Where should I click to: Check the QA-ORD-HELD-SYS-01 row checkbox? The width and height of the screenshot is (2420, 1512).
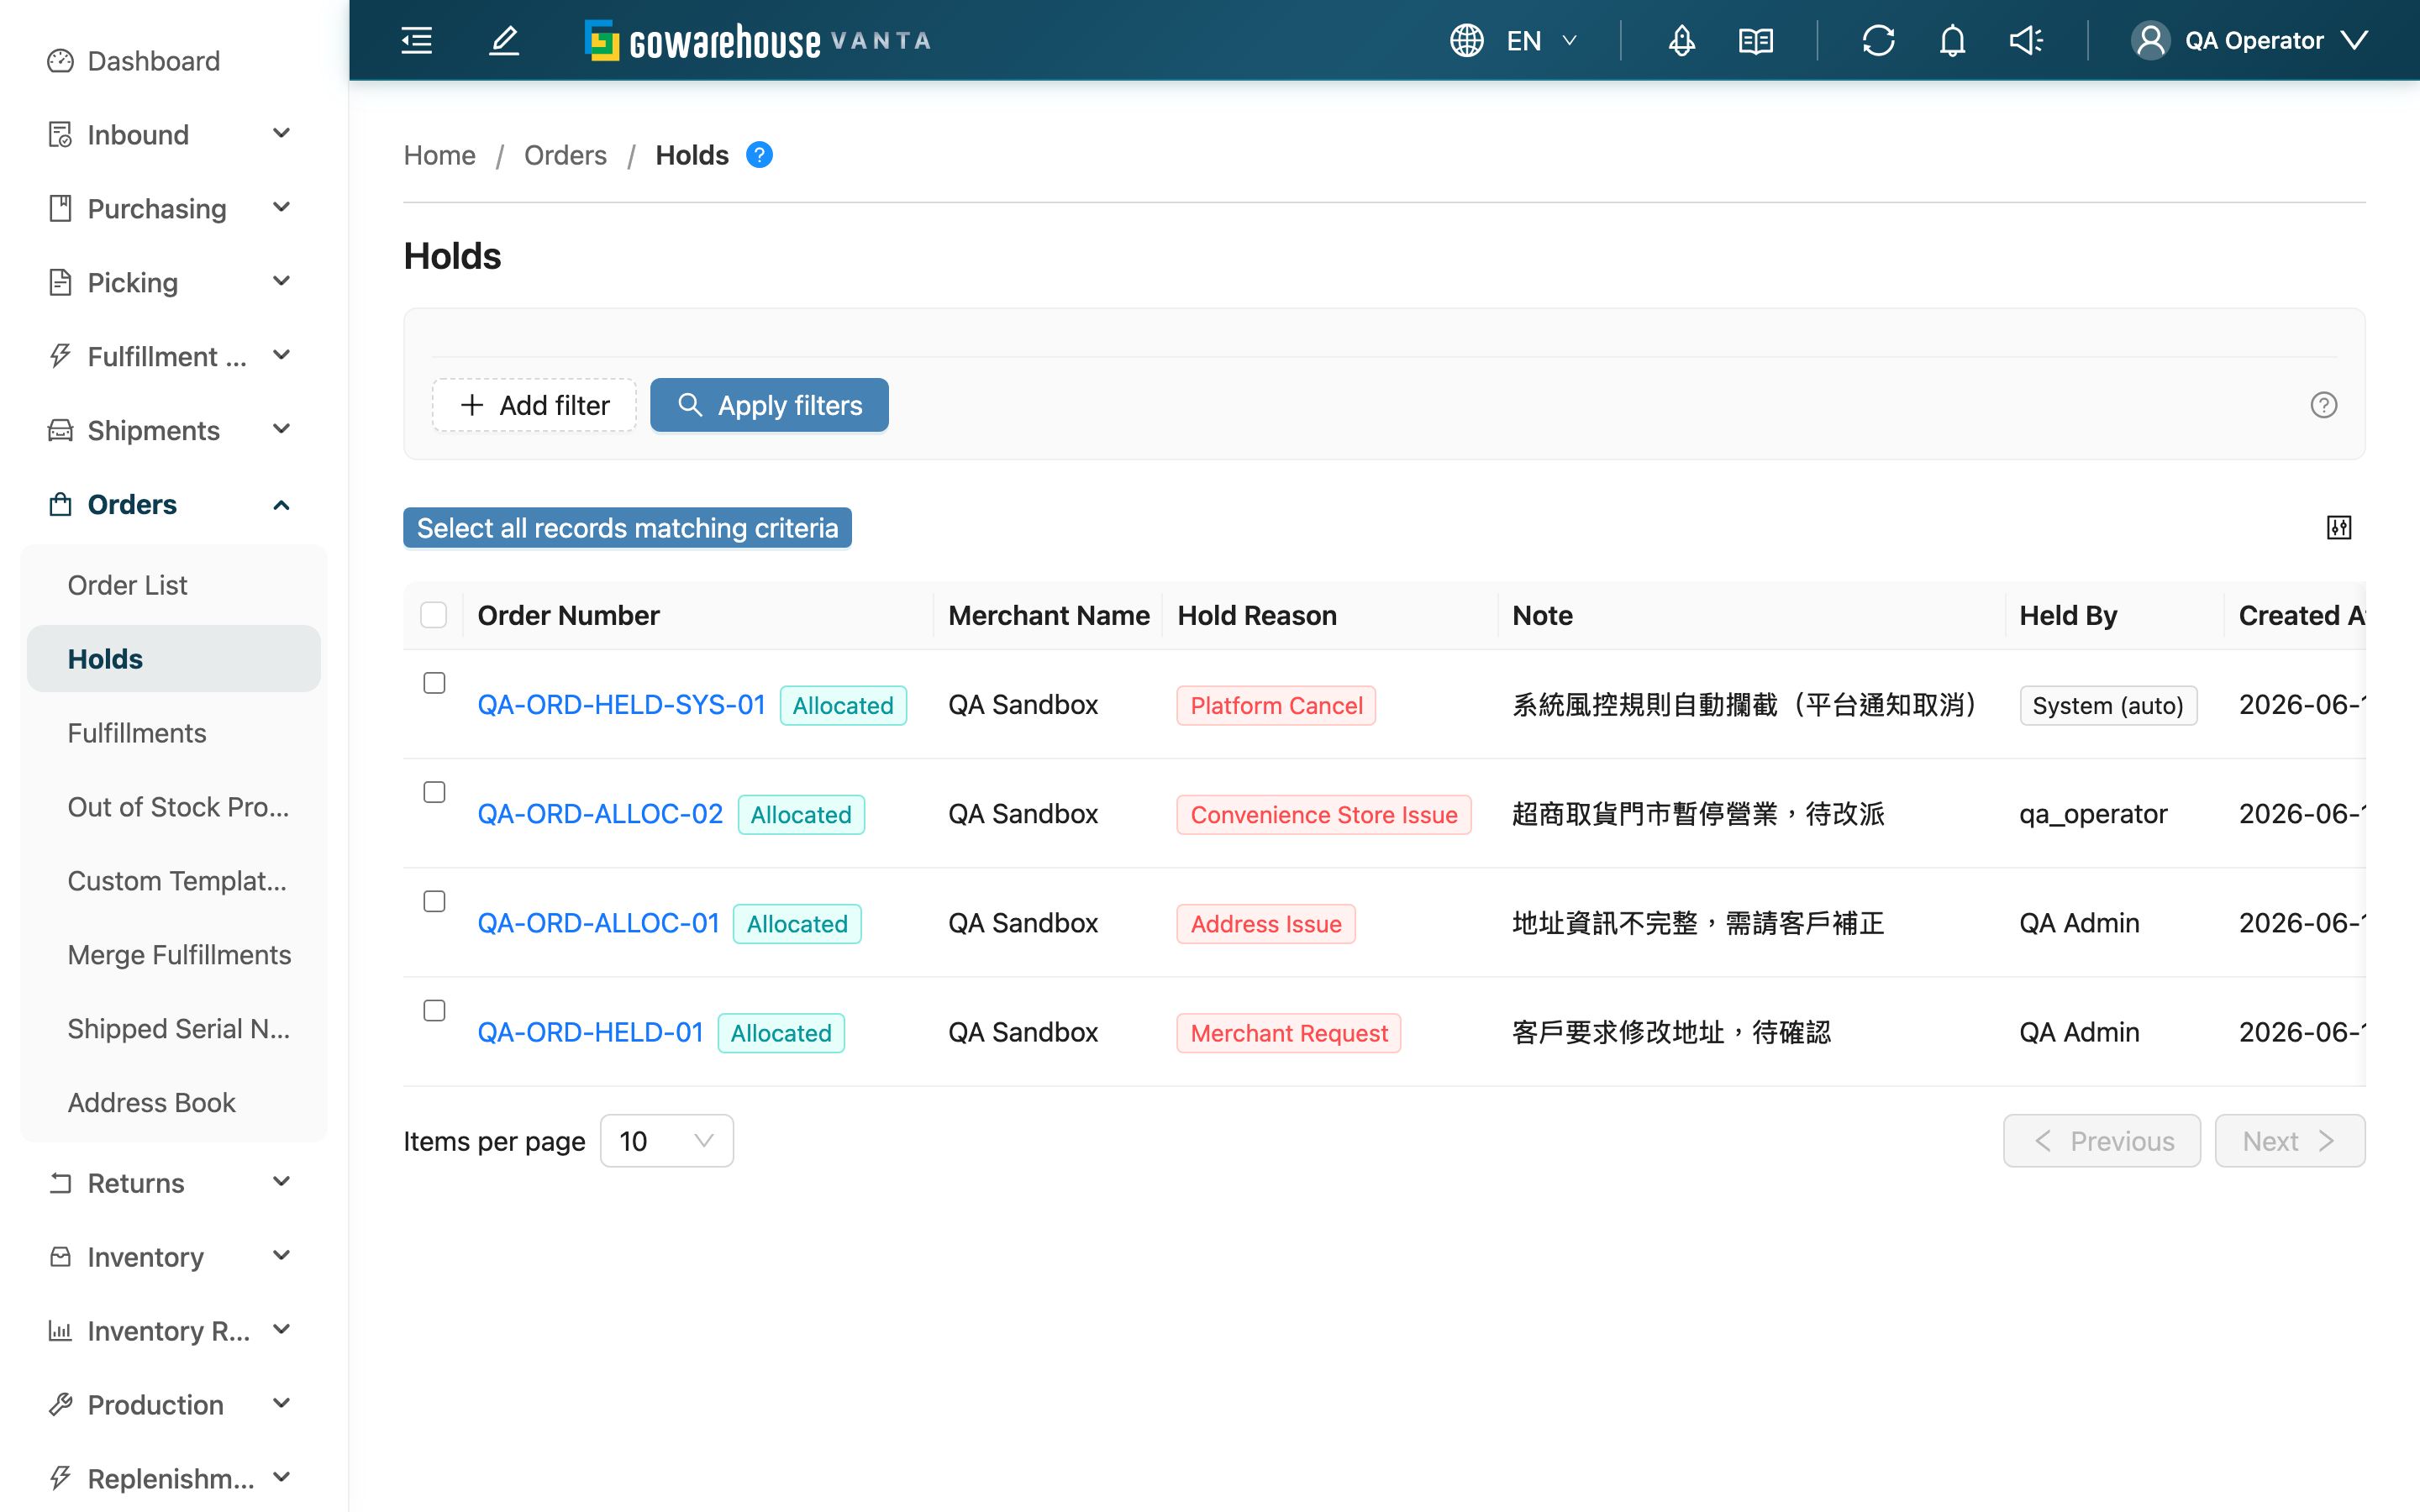point(434,683)
